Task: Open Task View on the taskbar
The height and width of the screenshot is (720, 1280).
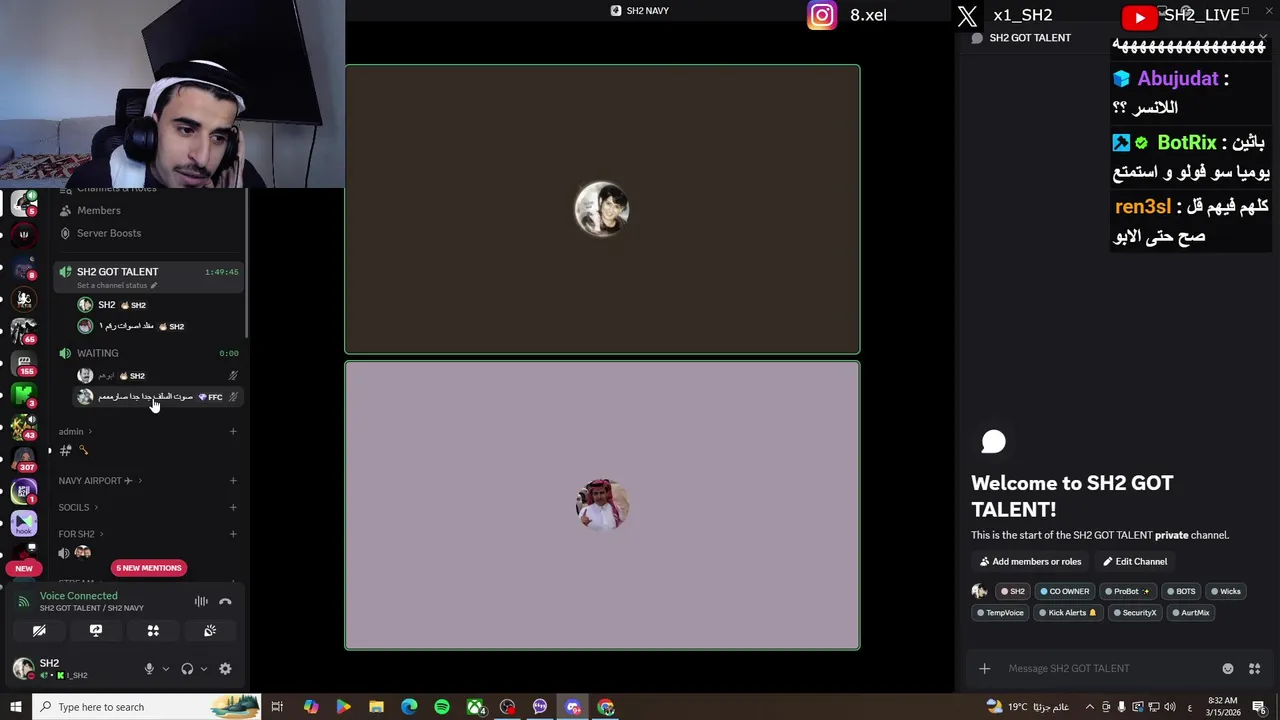Action: tap(277, 707)
